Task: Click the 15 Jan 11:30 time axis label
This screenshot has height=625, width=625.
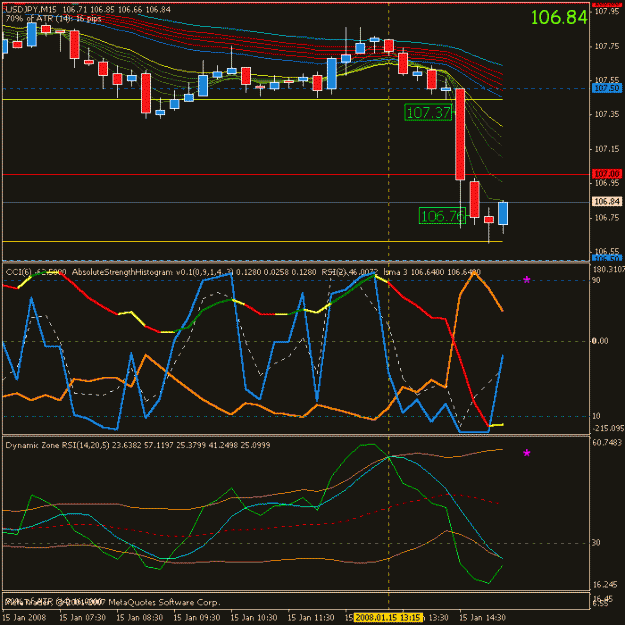Action: tap(311, 617)
